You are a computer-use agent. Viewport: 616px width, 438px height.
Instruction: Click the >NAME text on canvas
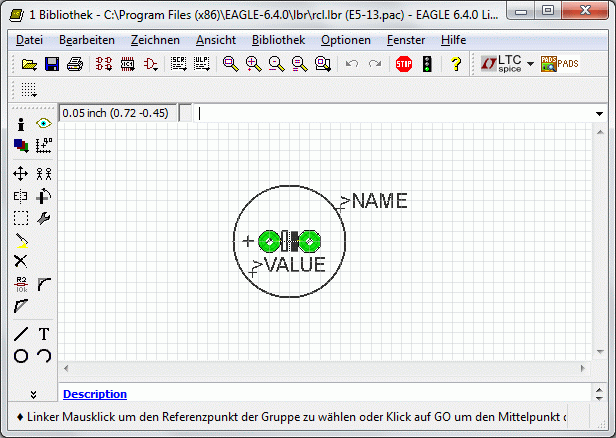[x=374, y=201]
